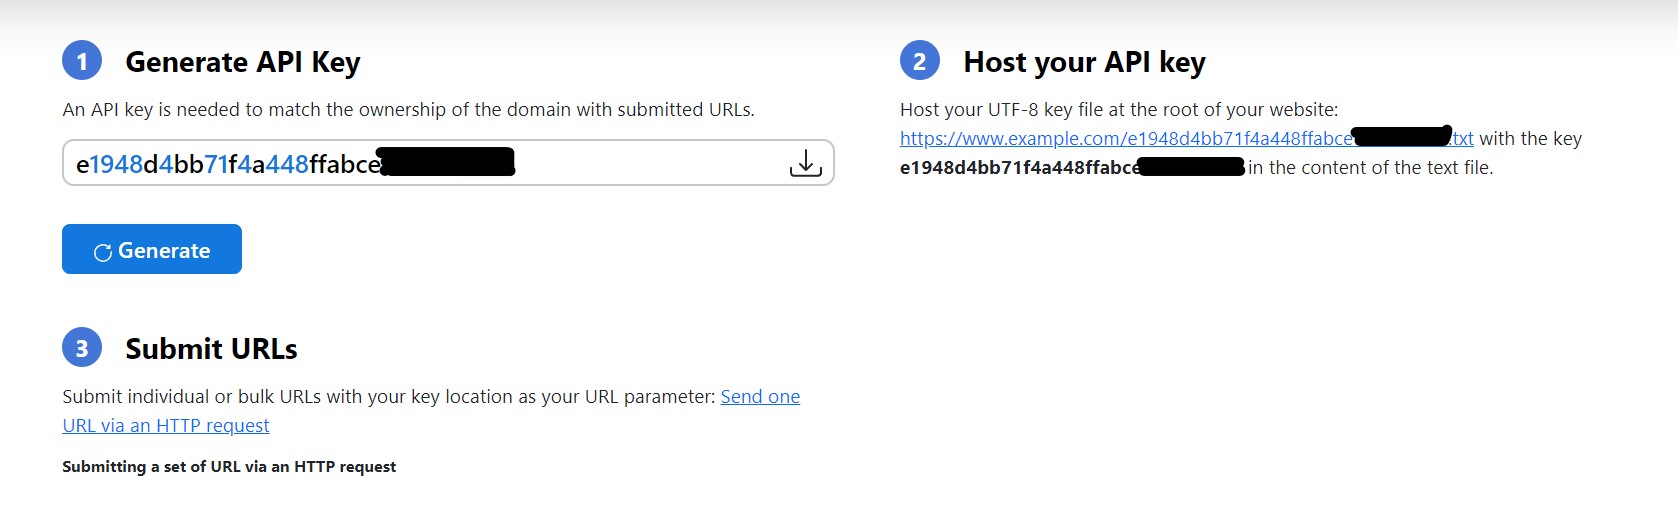Viewport: 1678px width, 525px height.
Task: Click the 'Generate API Key' heading
Action: [242, 62]
